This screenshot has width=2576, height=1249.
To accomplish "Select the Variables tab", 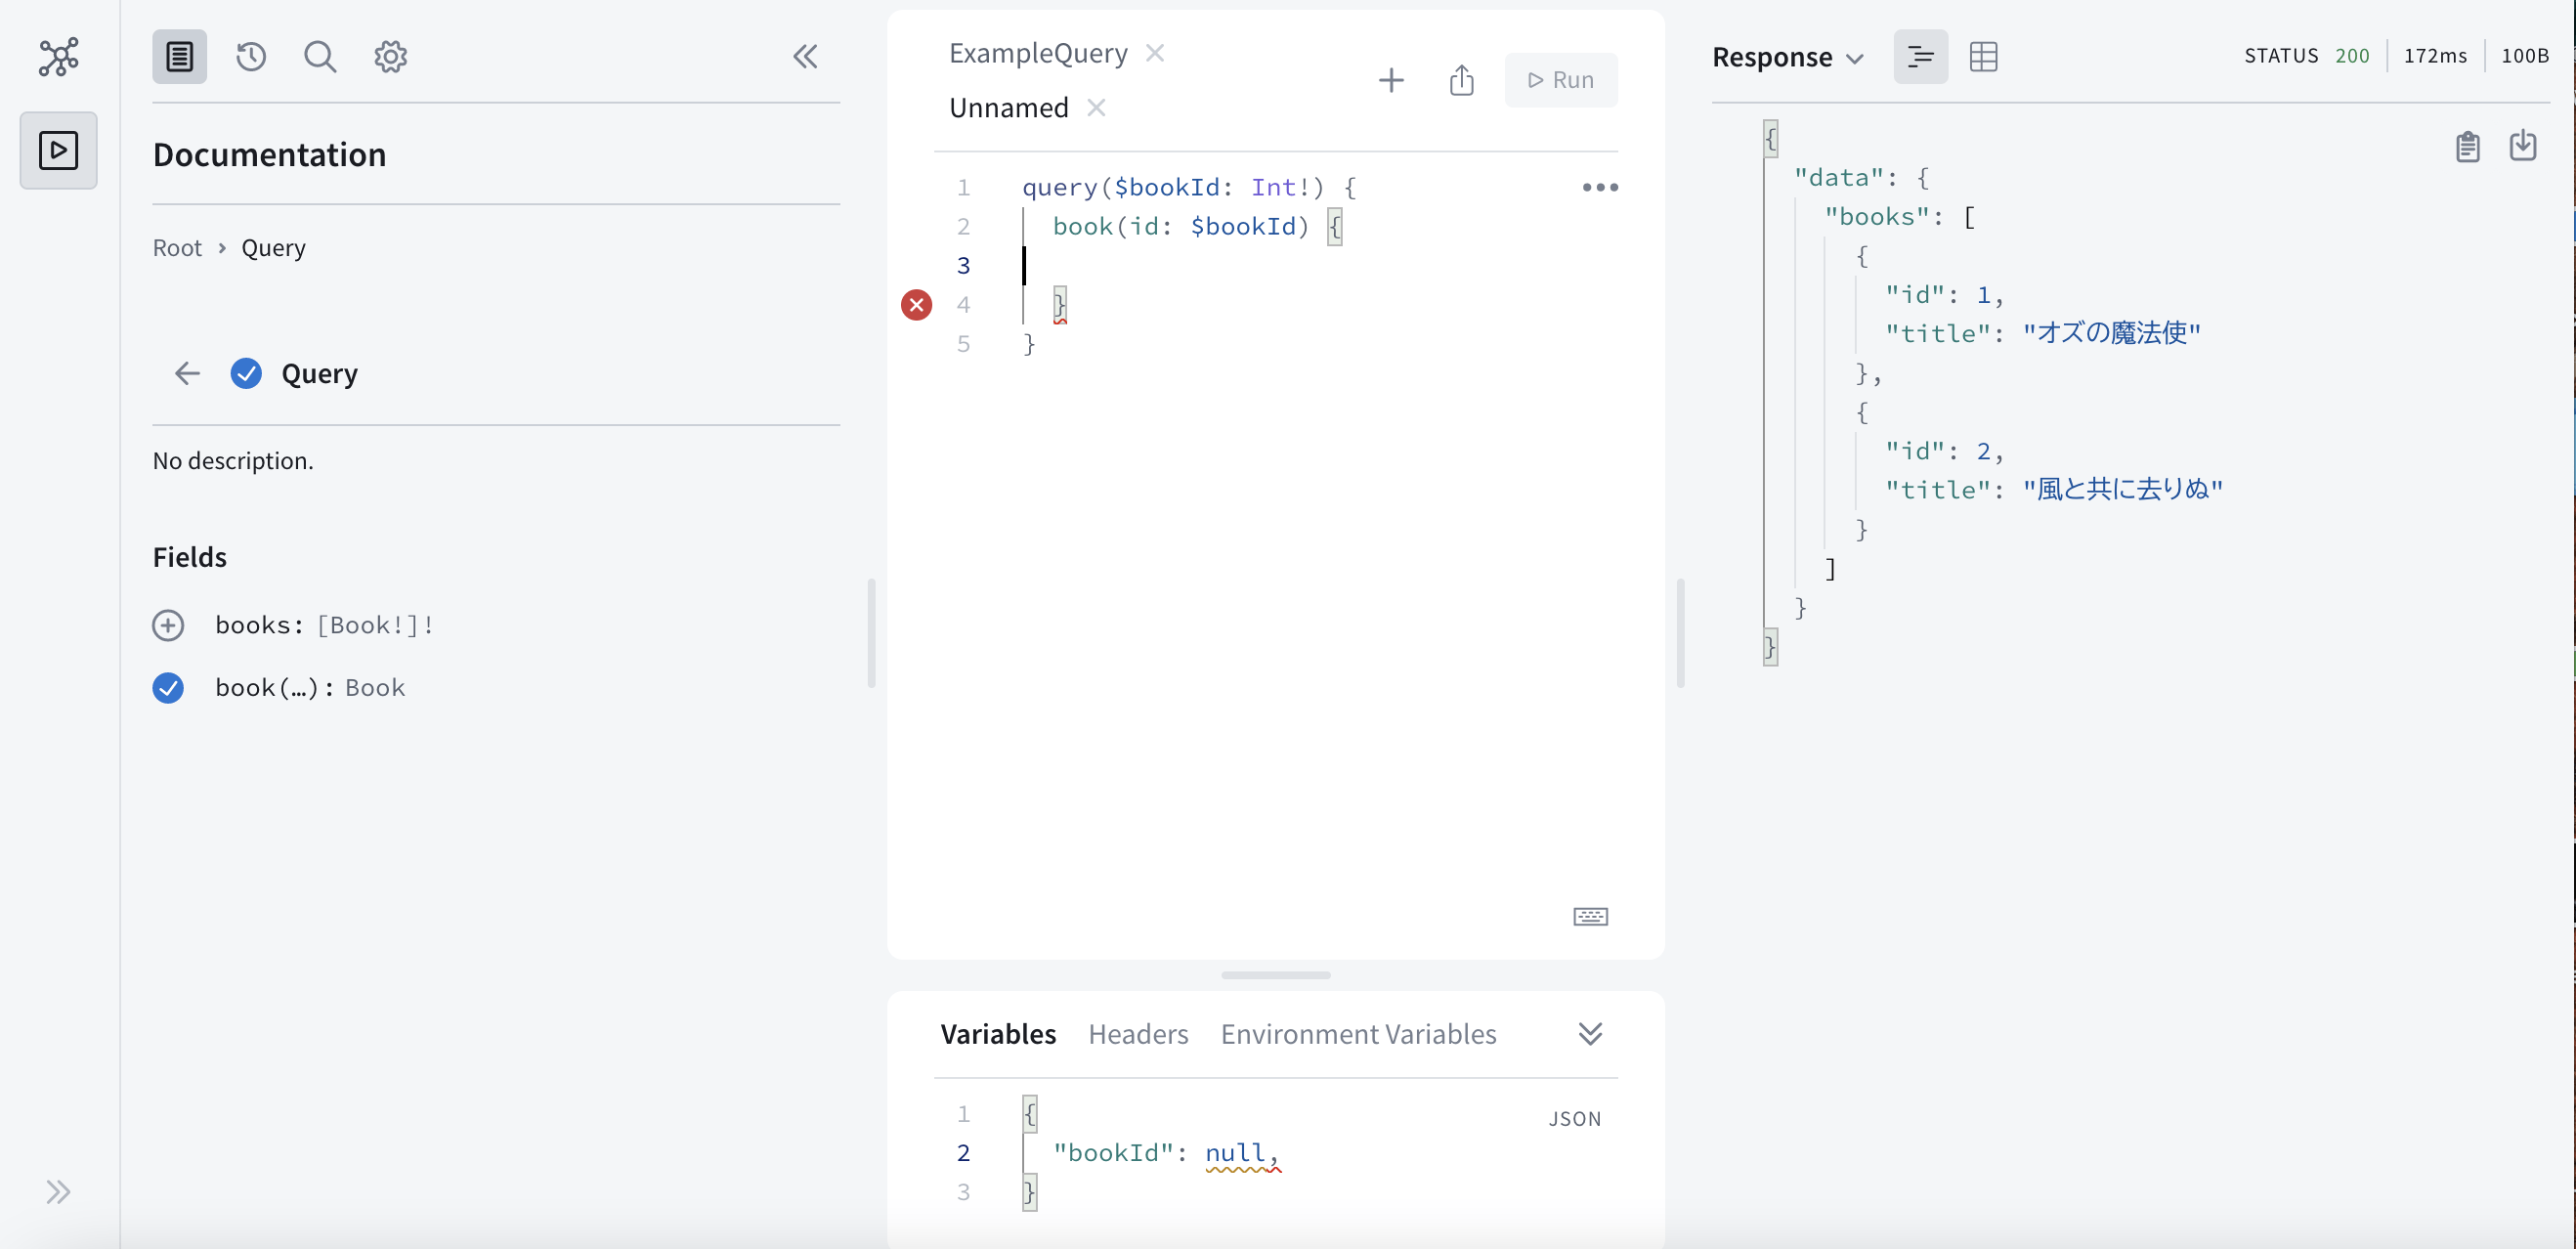I will (998, 1034).
